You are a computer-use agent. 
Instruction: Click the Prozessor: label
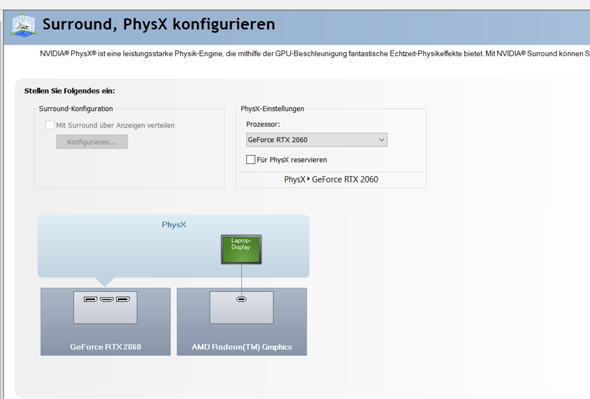263,124
